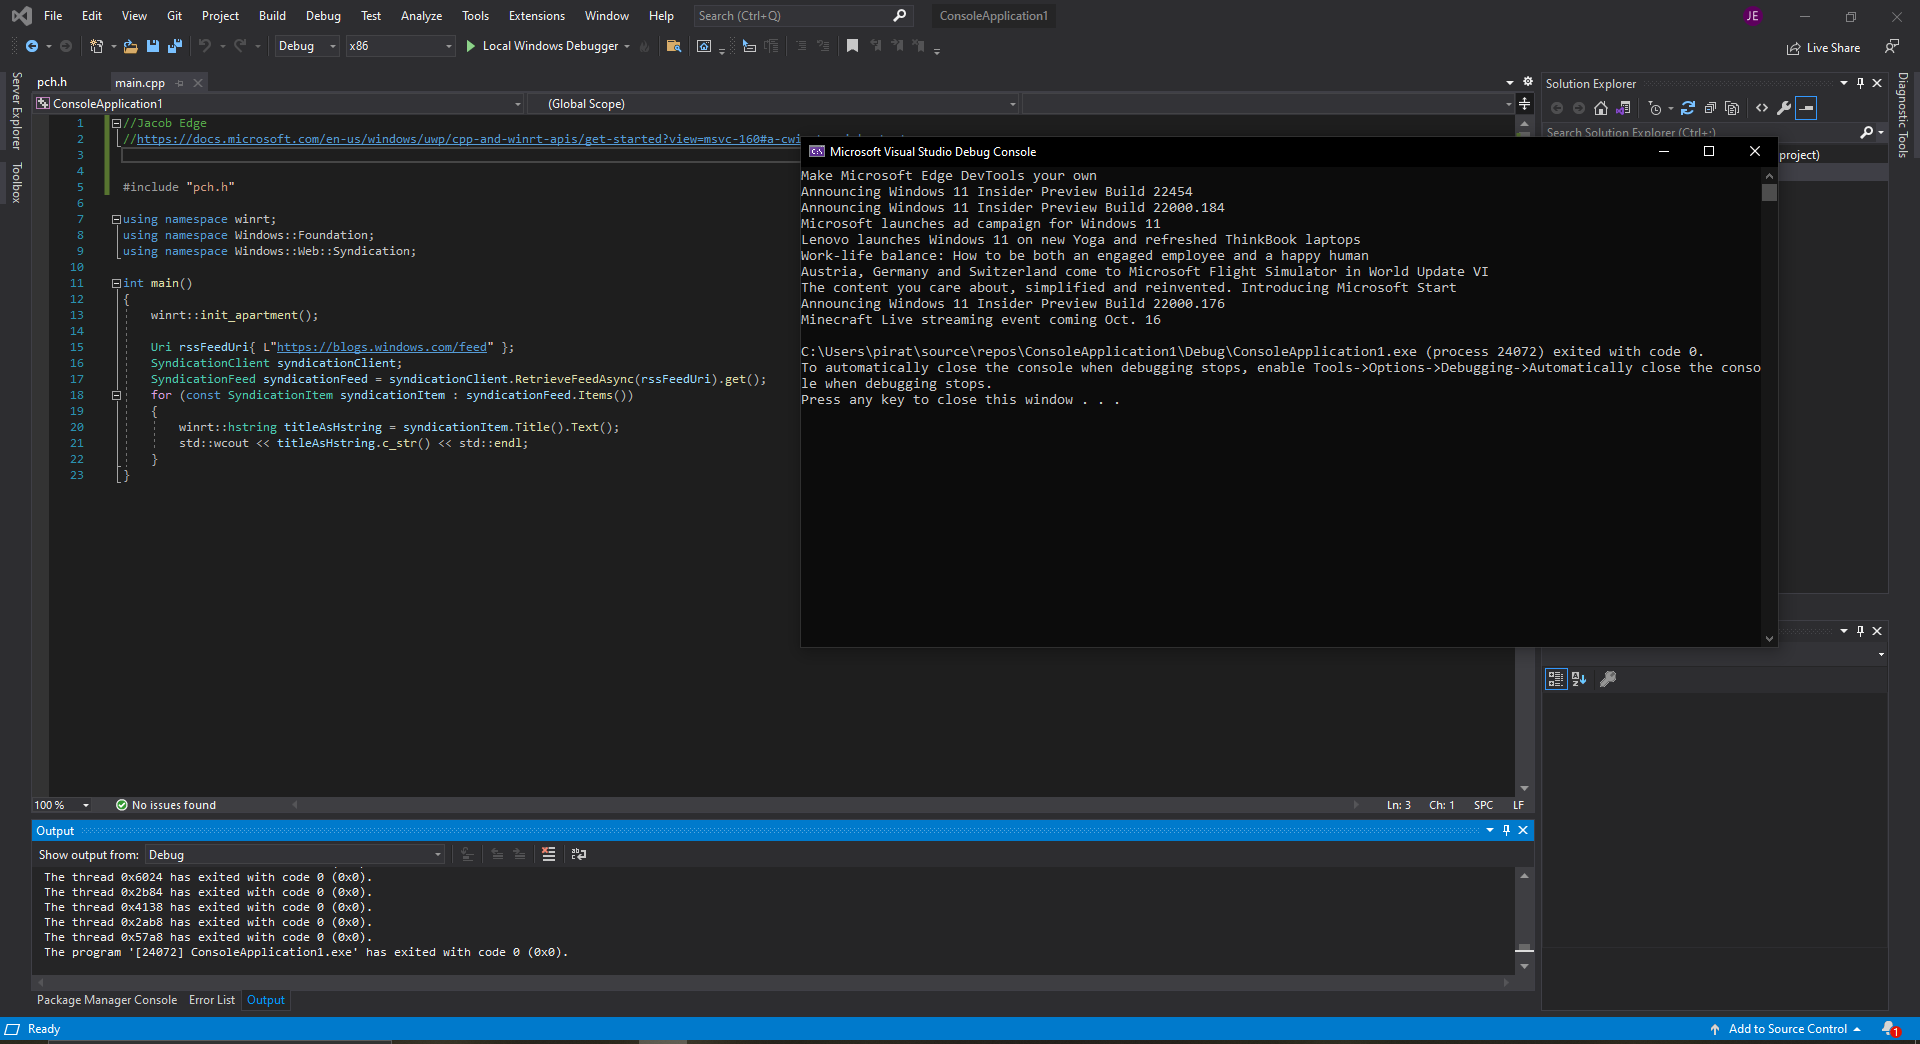Toggle a bookmark with the bookmark icon

(852, 46)
